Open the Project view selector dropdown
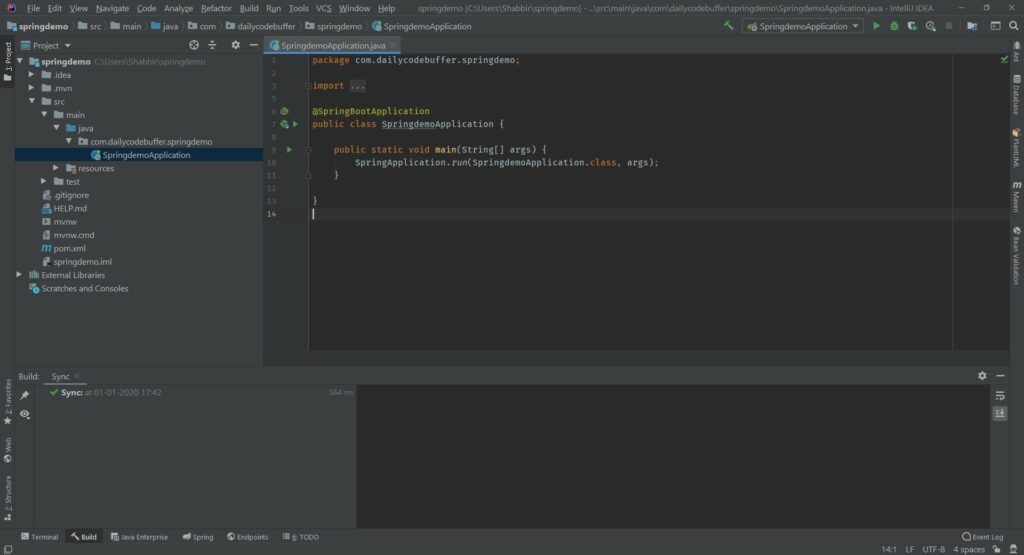The image size is (1024, 555). [x=46, y=45]
